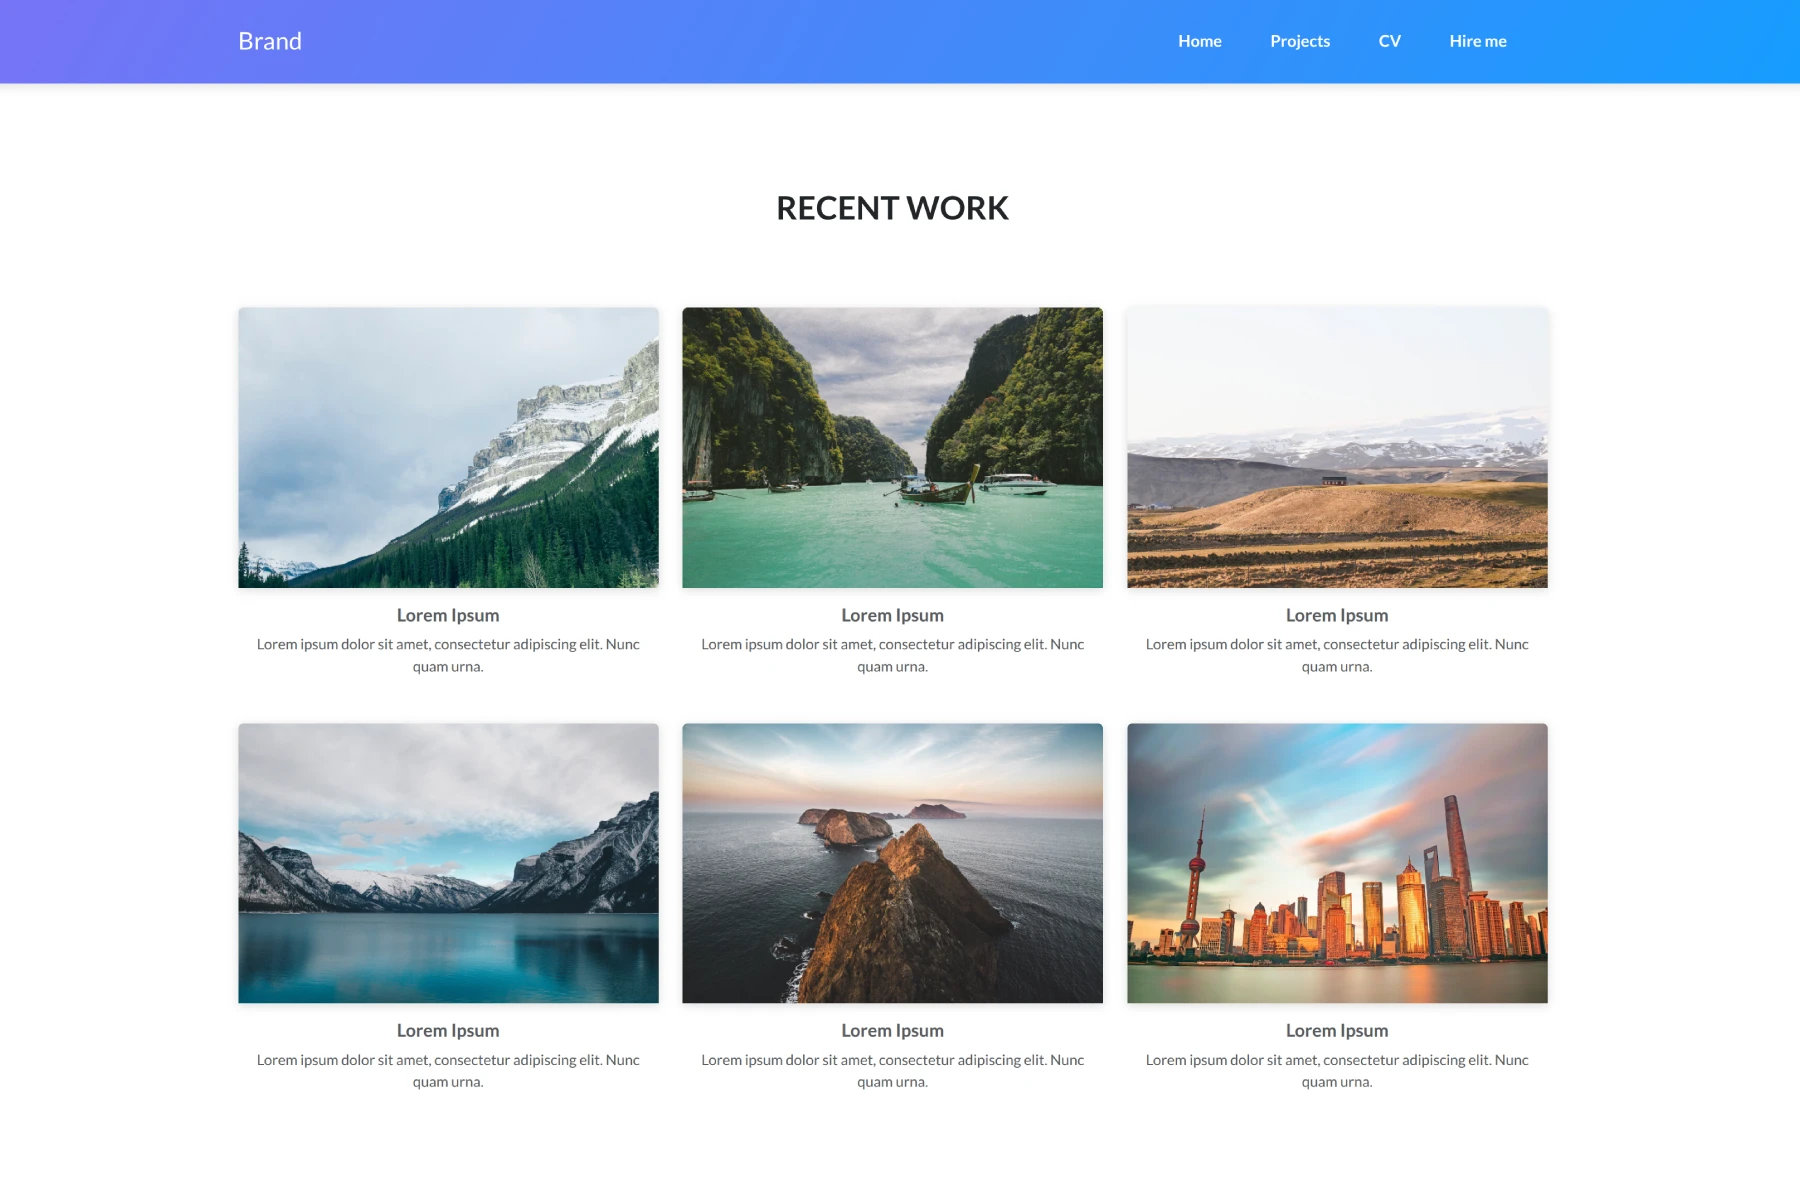
Task: Open the calm mountain lake image
Action: click(x=448, y=863)
